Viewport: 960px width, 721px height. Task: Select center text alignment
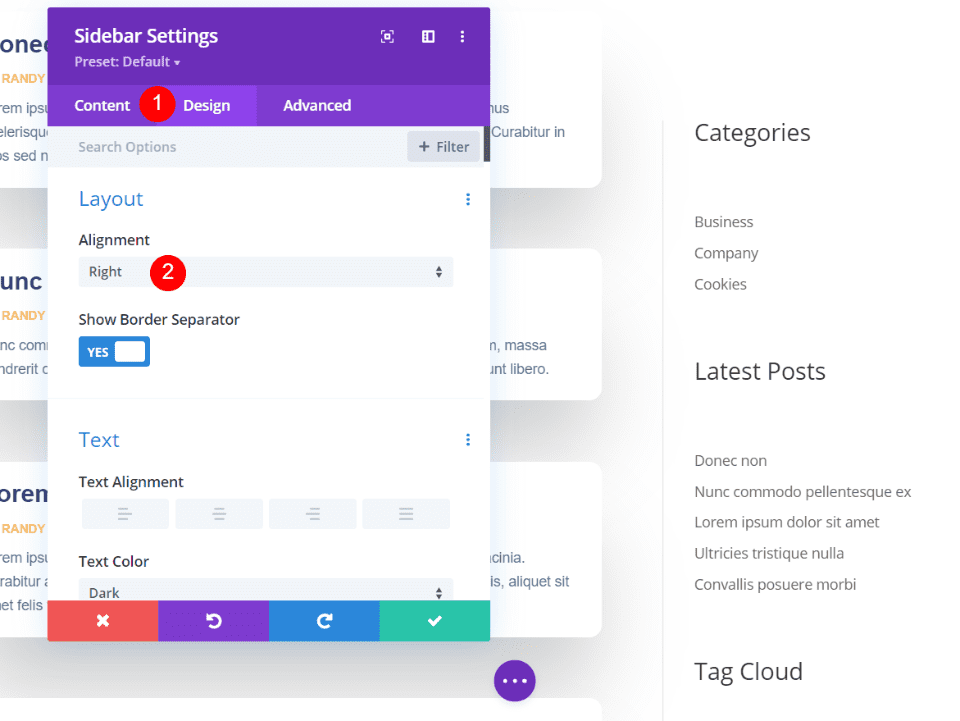[218, 513]
